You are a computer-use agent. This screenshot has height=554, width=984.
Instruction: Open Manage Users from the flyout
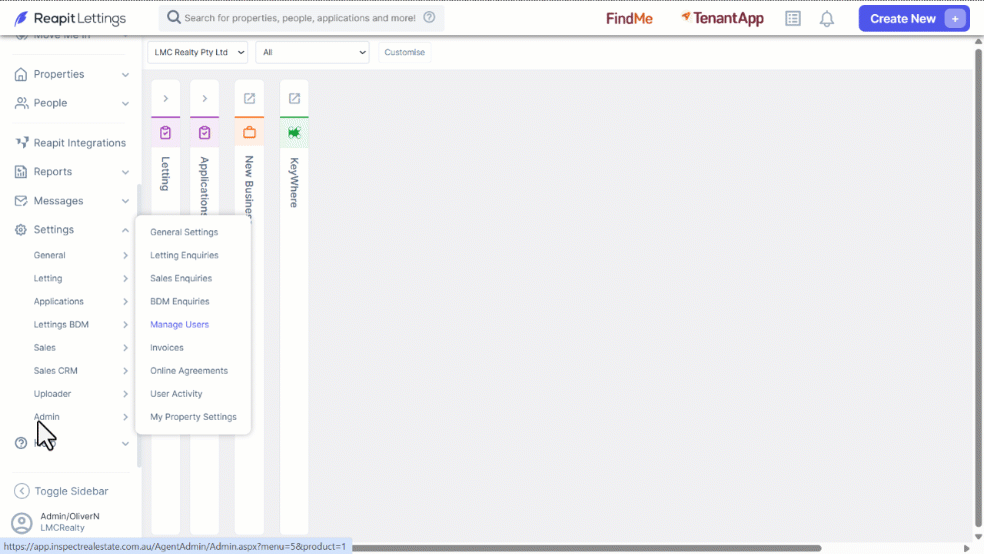coord(179,324)
